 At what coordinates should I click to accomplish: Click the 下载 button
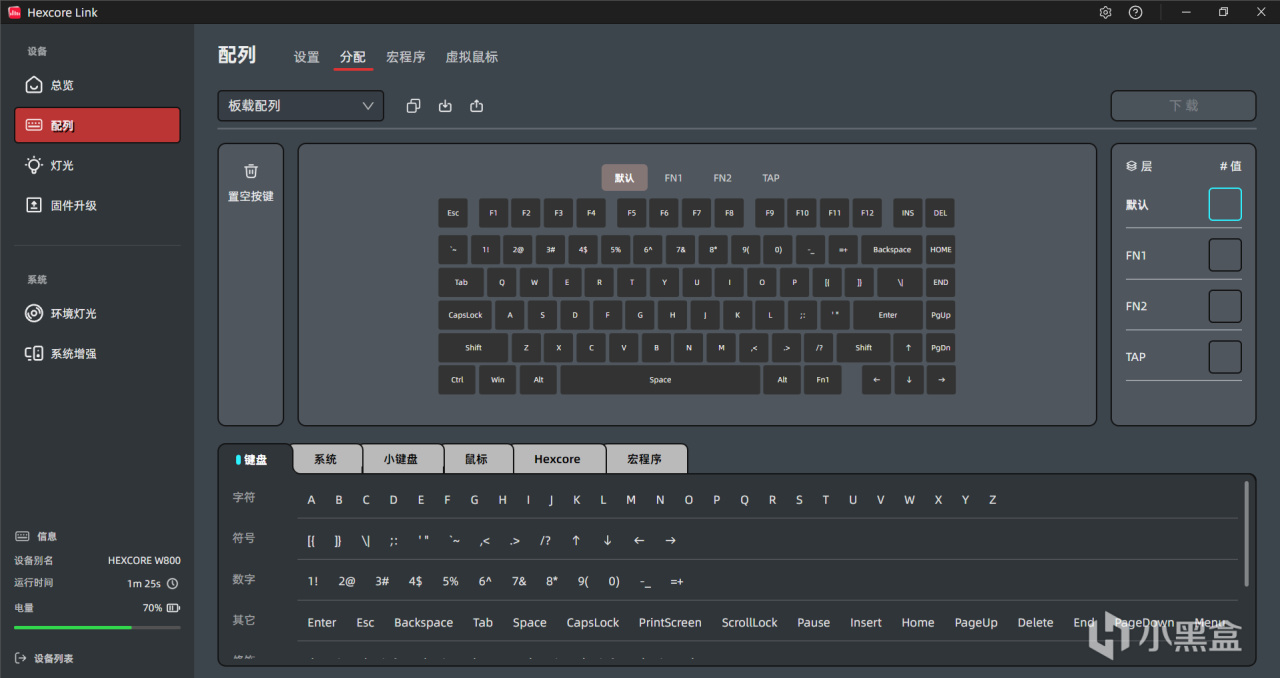coord(1183,106)
